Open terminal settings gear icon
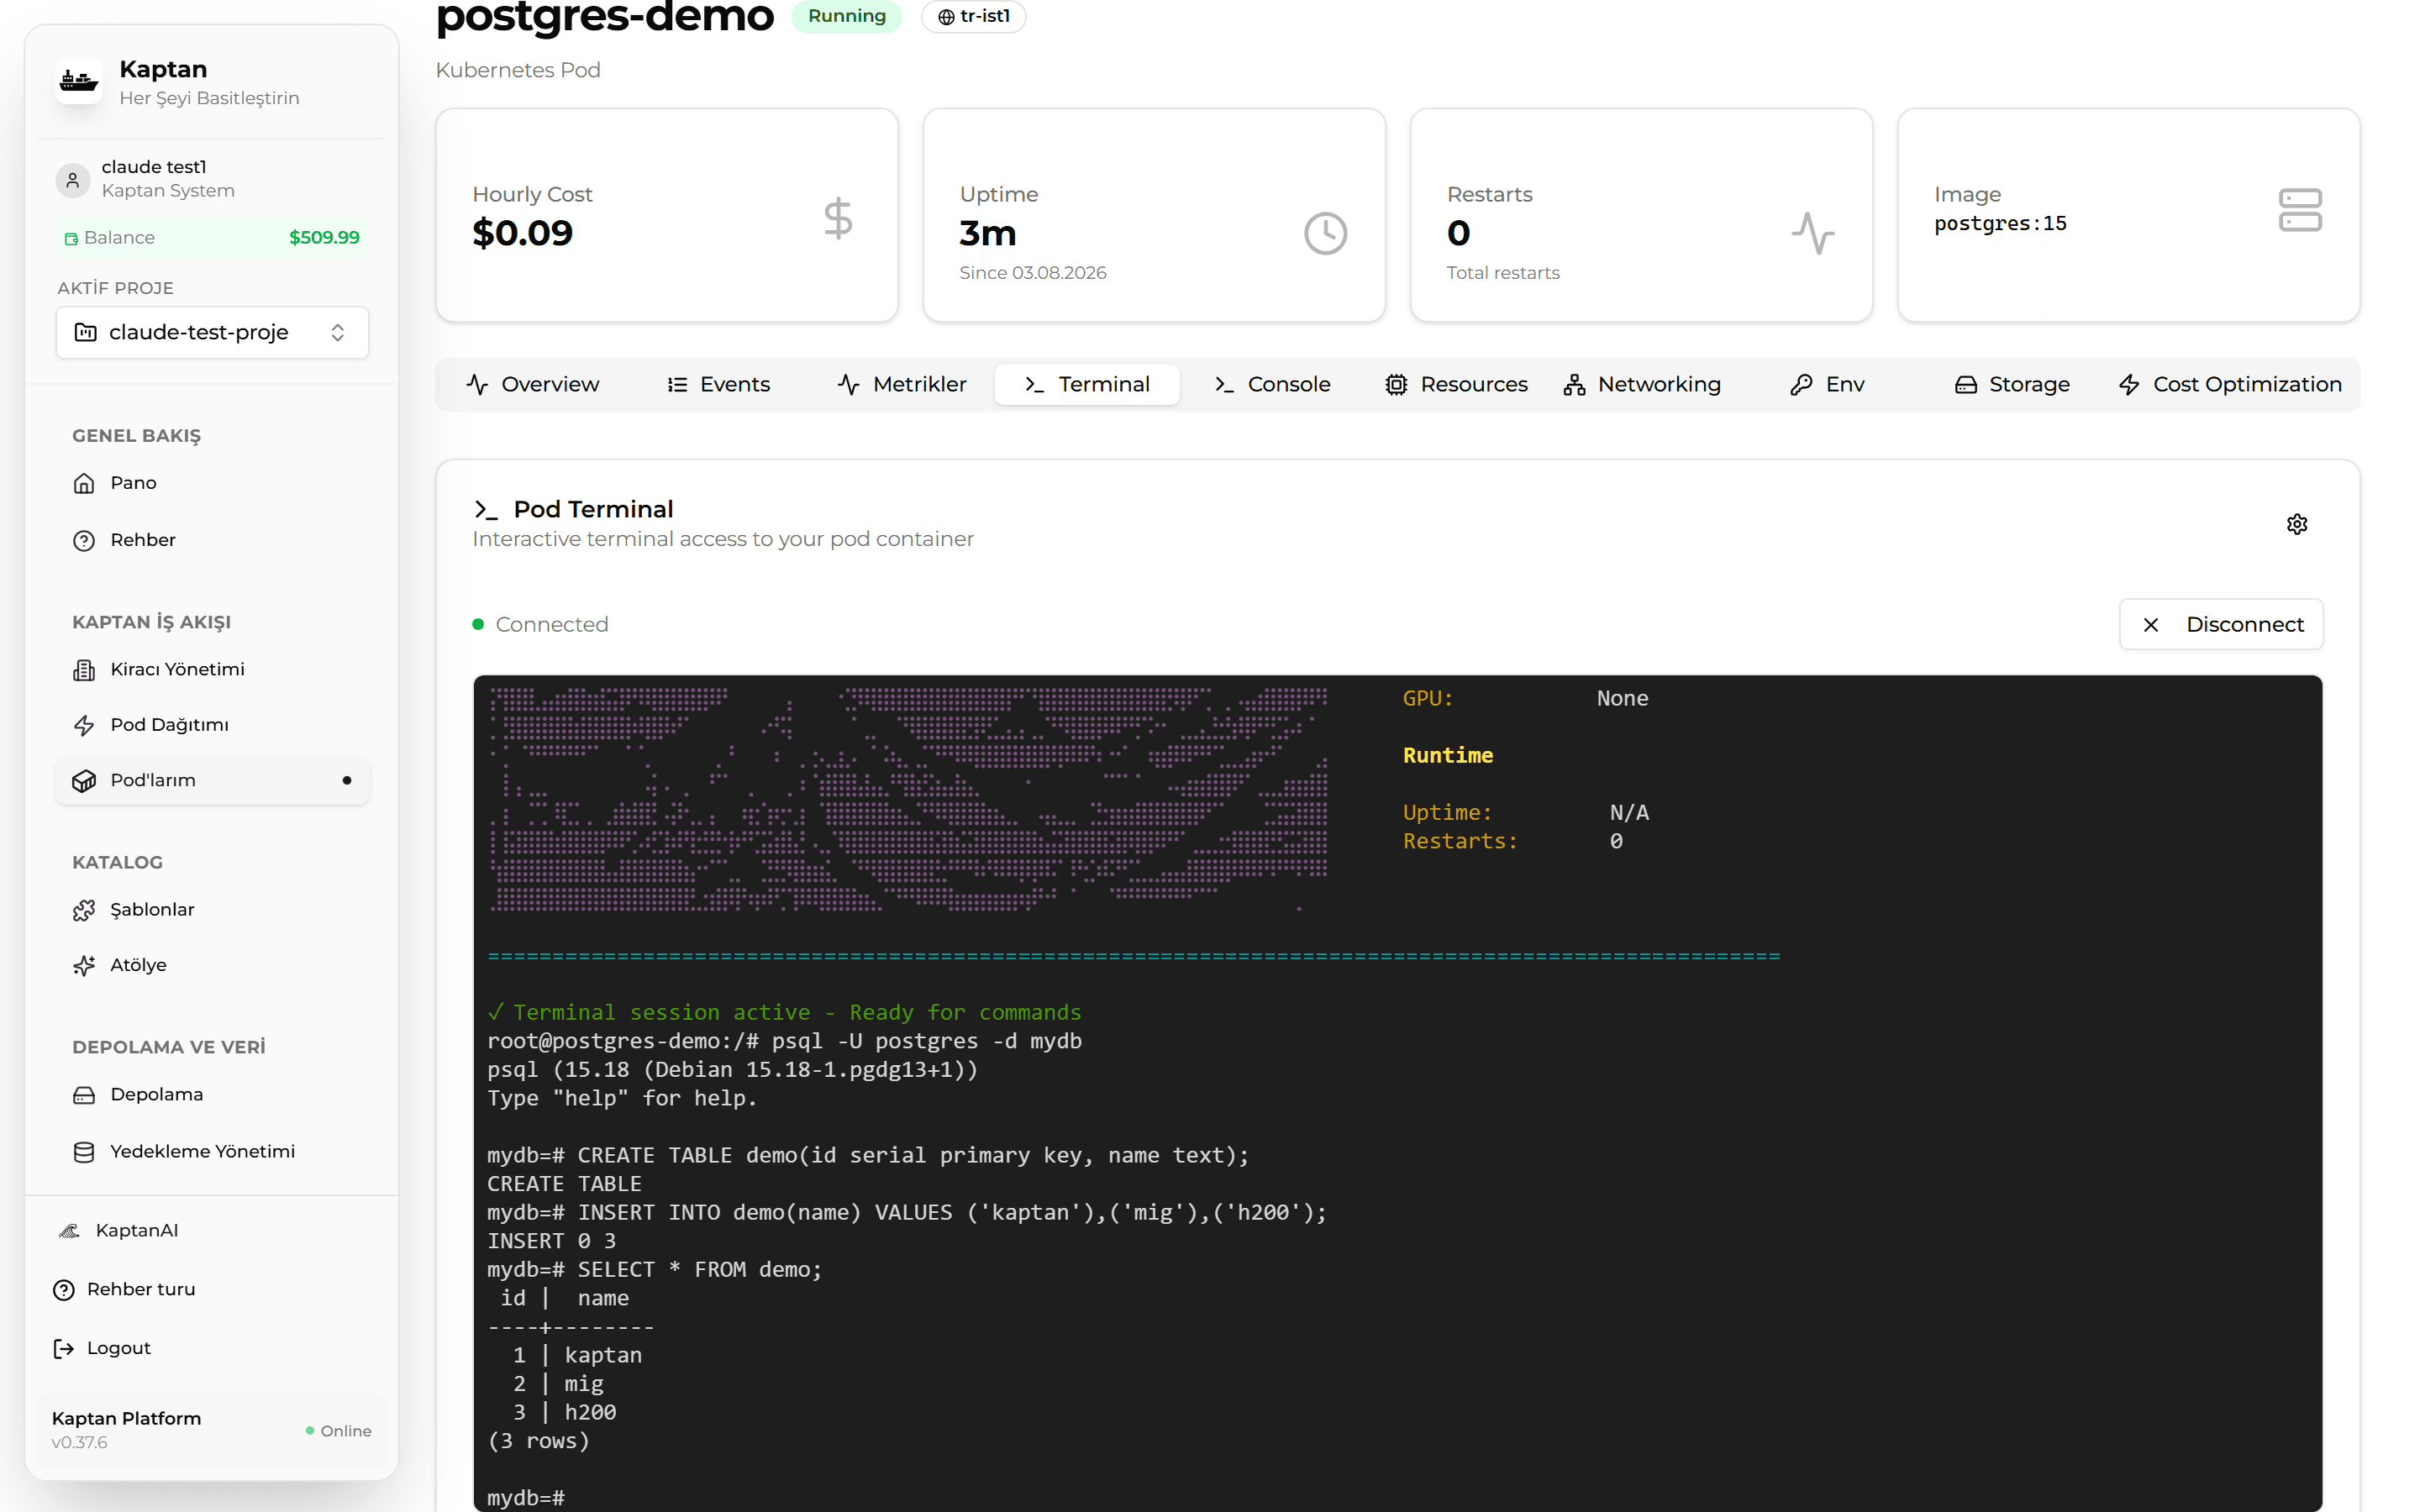The height and width of the screenshot is (1512, 2420). 2296,524
